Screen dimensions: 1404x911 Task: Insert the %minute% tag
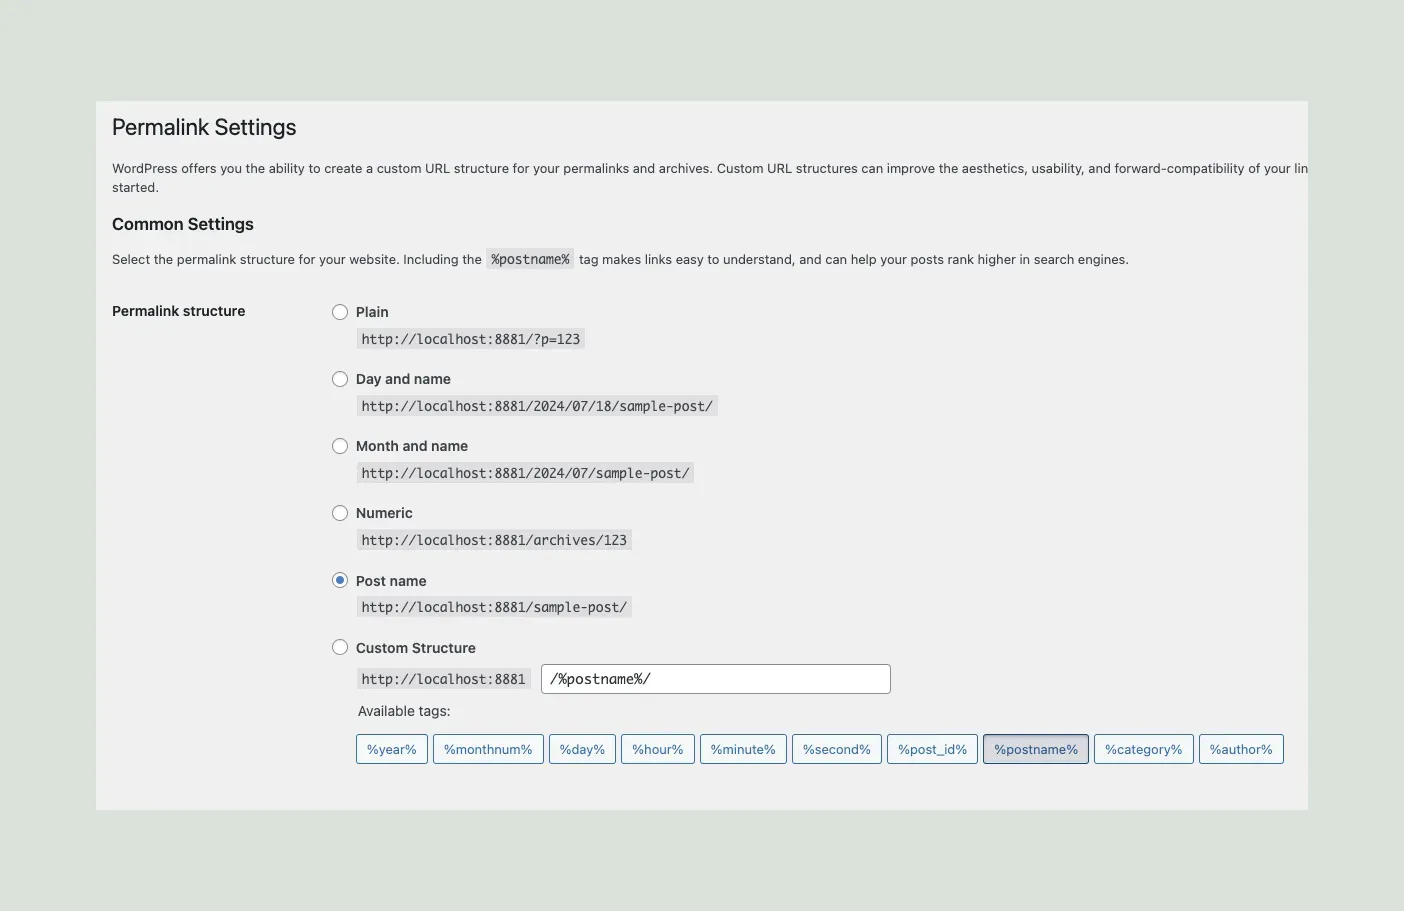(x=743, y=749)
